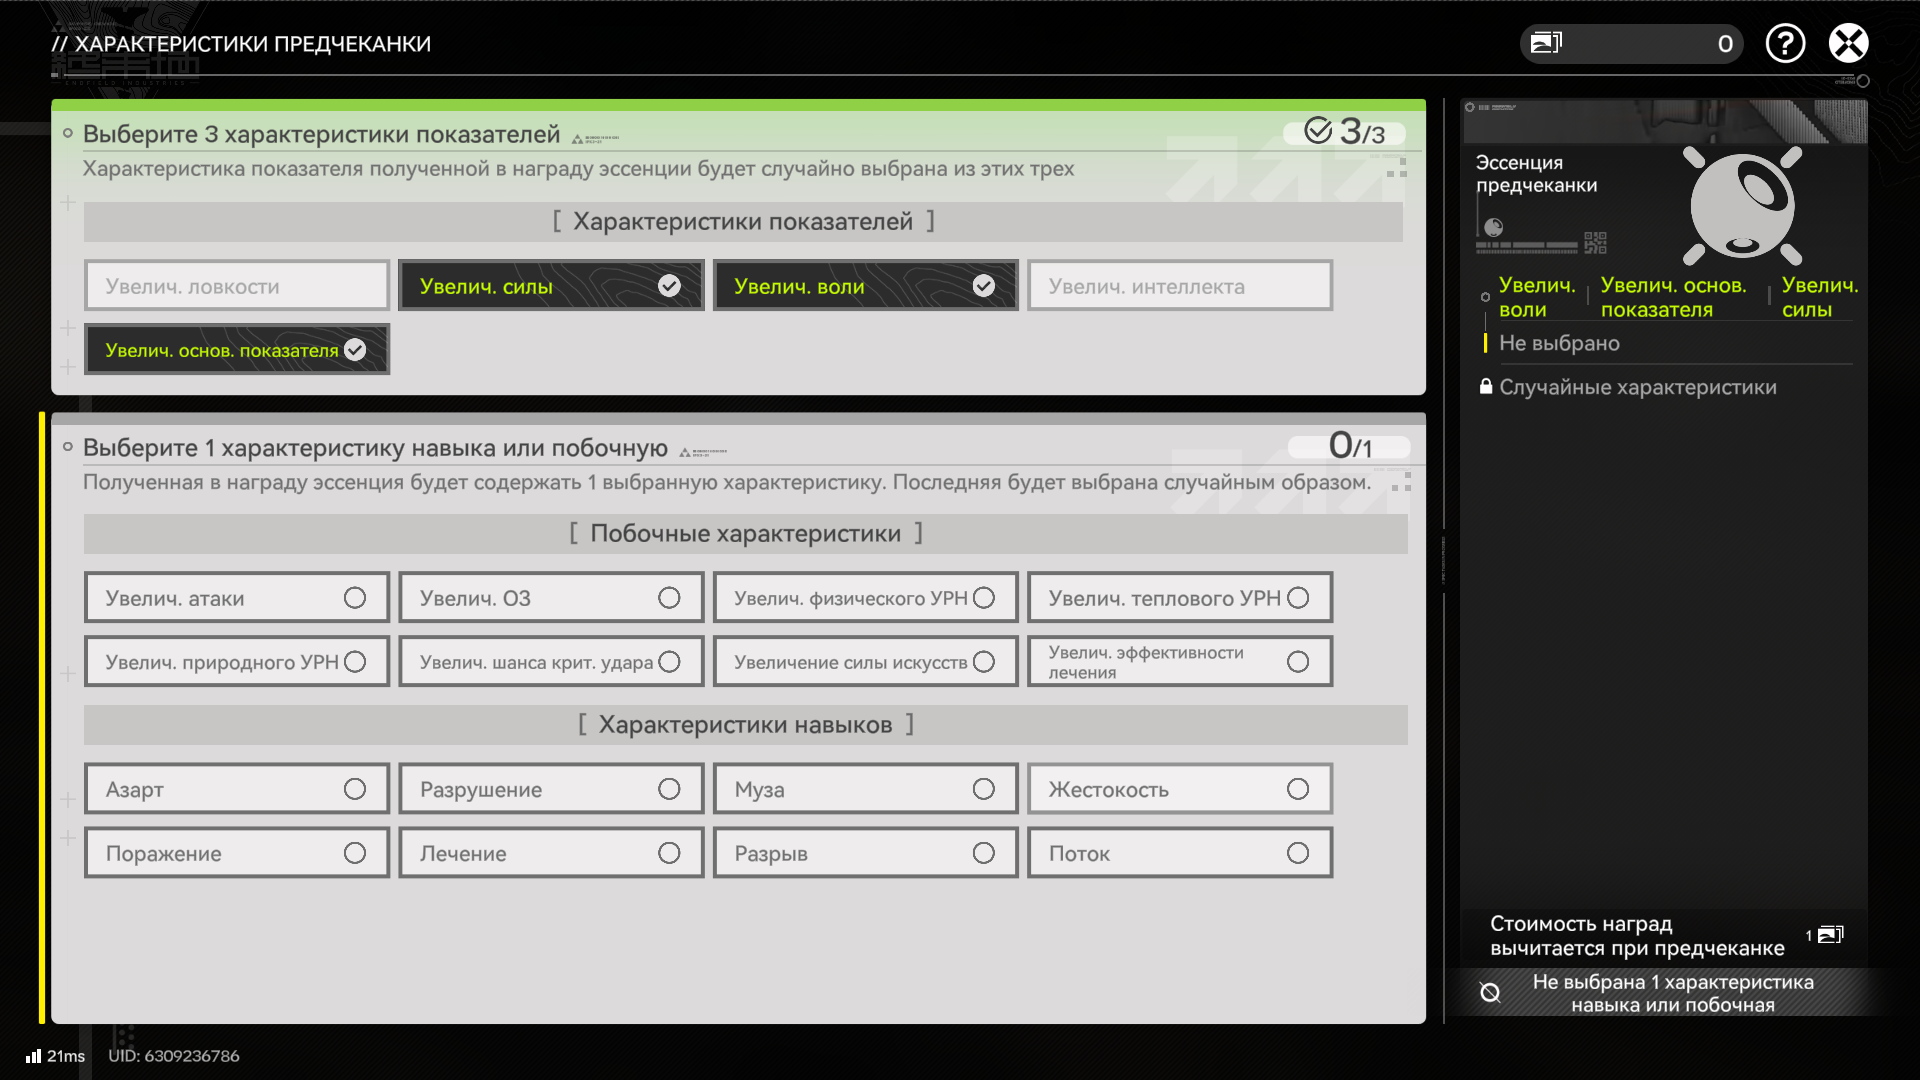The image size is (1920, 1080).
Task: Click the reward cost ticket icon
Action: pos(1830,935)
